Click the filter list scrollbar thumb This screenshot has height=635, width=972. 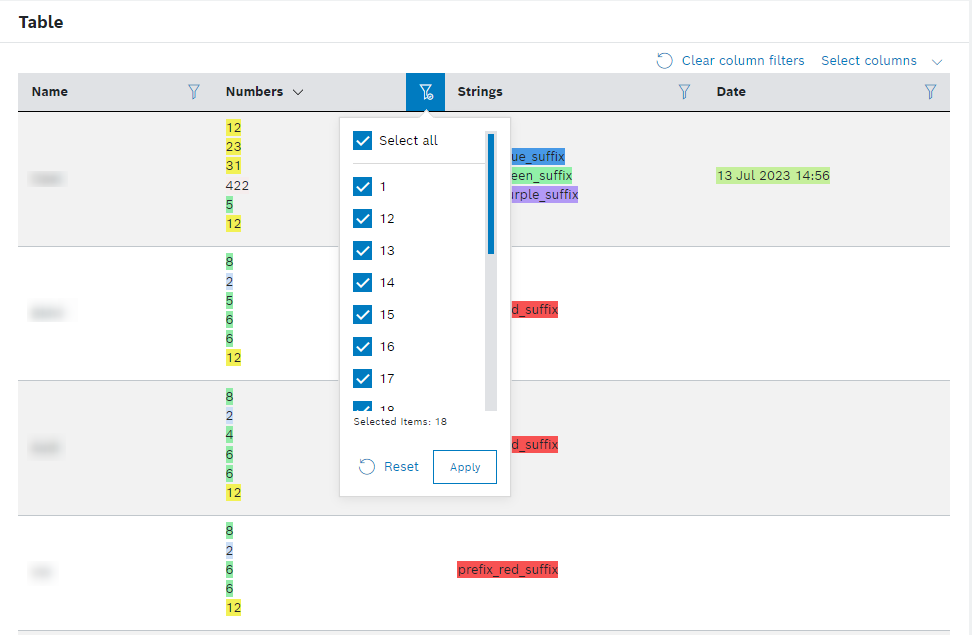coord(491,193)
